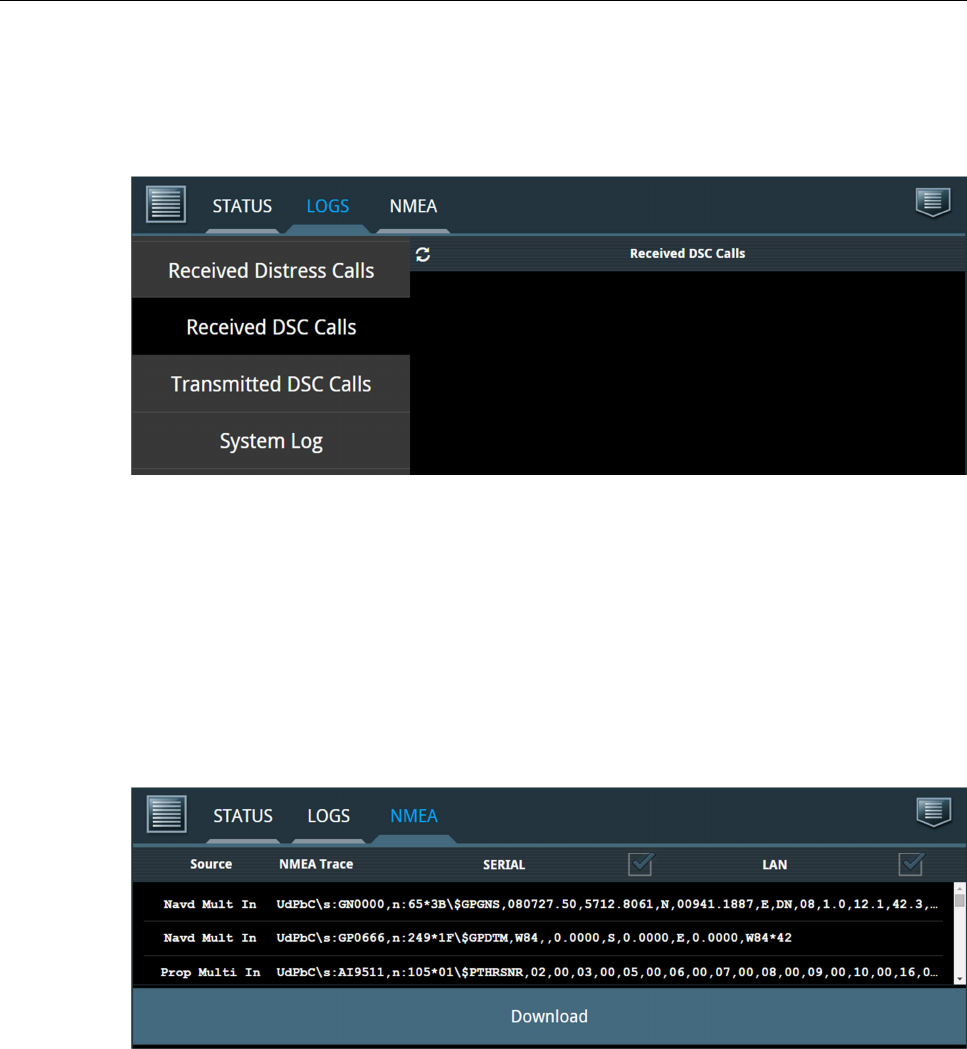The image size is (967, 1049).
Task: Select Received DSC Calls log entry
Action: click(271, 327)
